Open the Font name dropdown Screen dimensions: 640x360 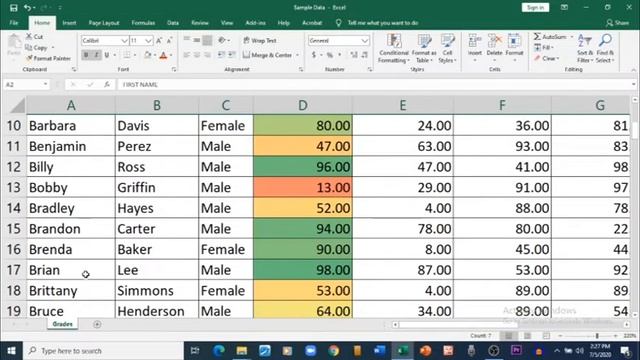(x=124, y=40)
